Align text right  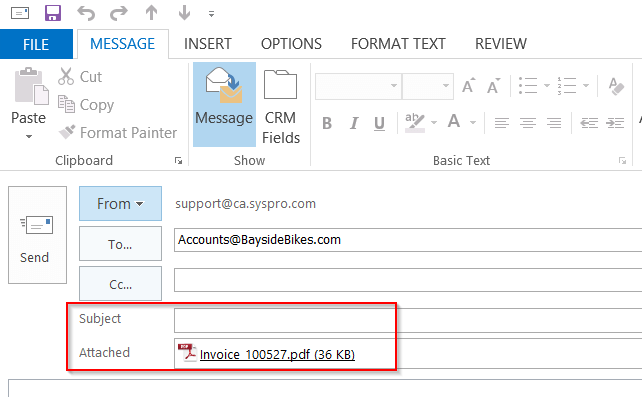[554, 123]
